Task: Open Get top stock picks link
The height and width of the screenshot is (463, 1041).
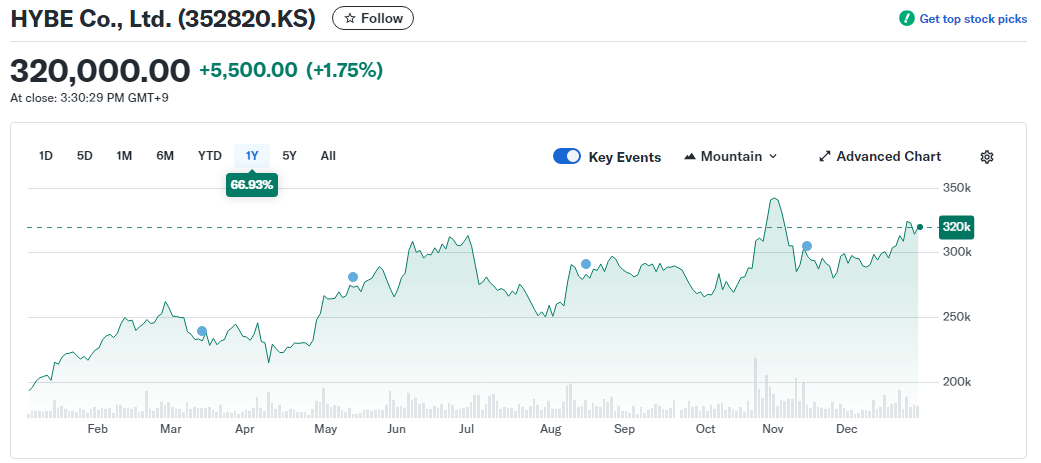Action: point(973,18)
